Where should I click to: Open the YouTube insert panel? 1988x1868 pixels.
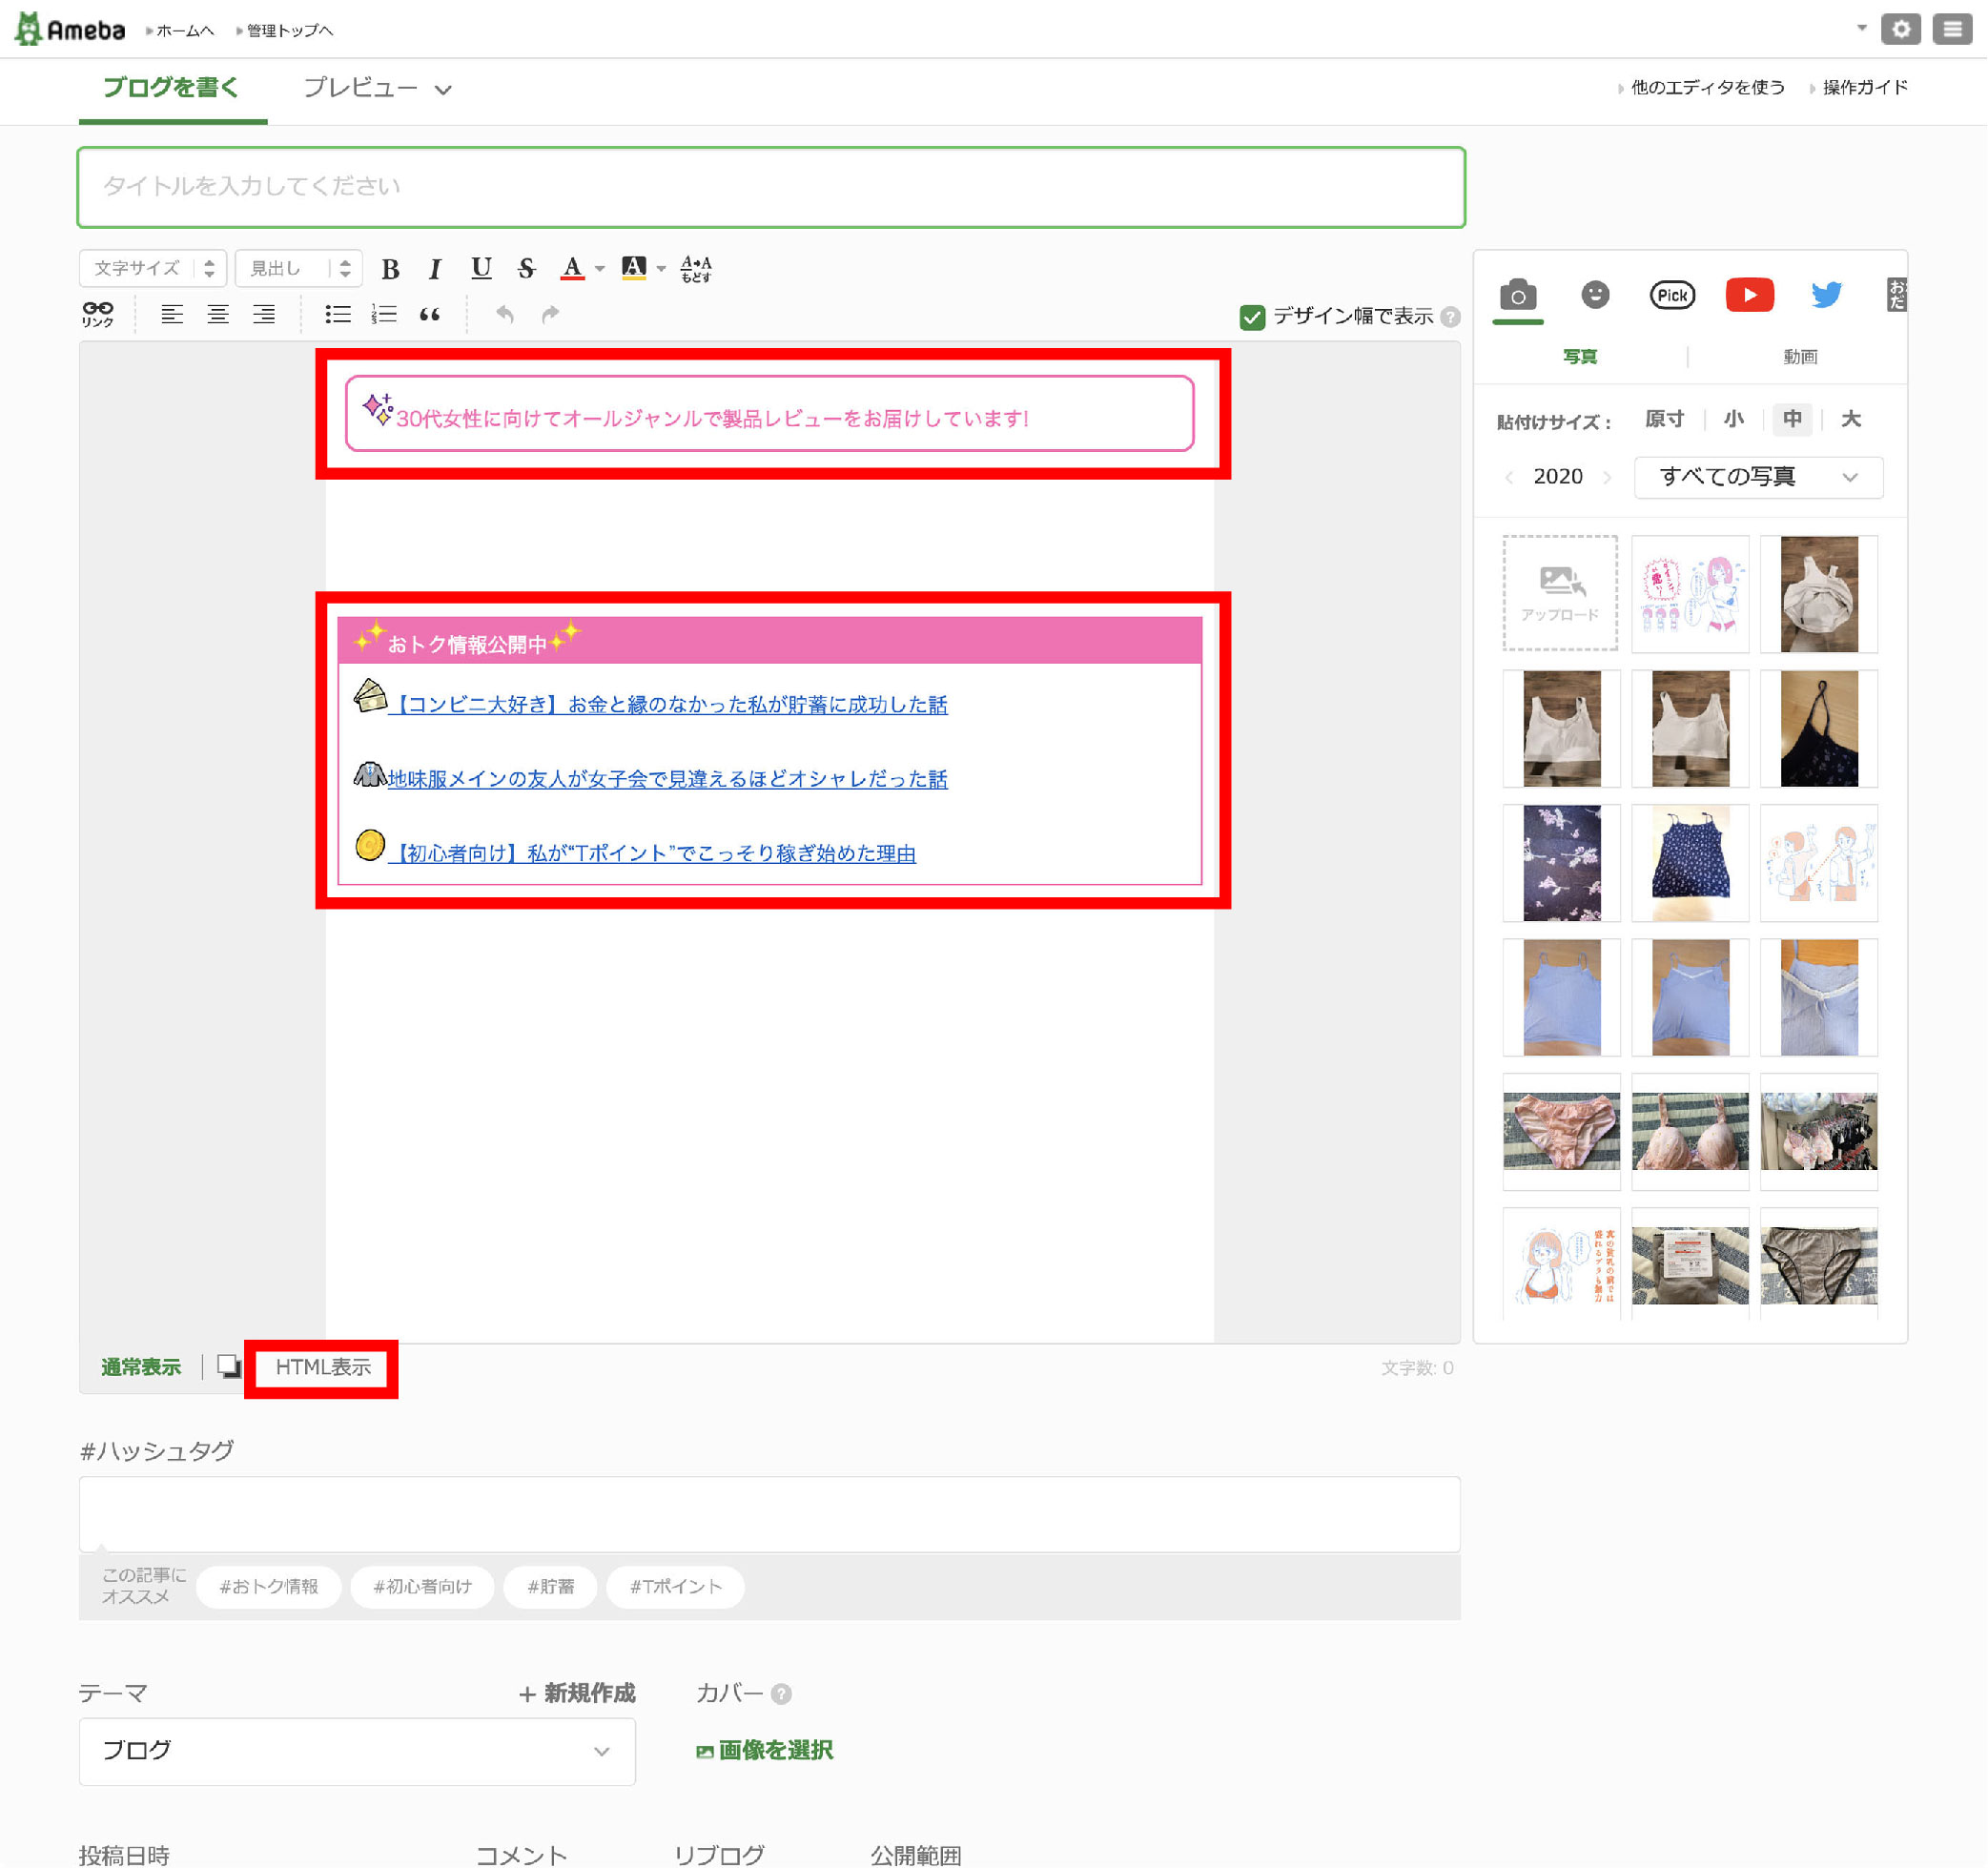(1749, 295)
